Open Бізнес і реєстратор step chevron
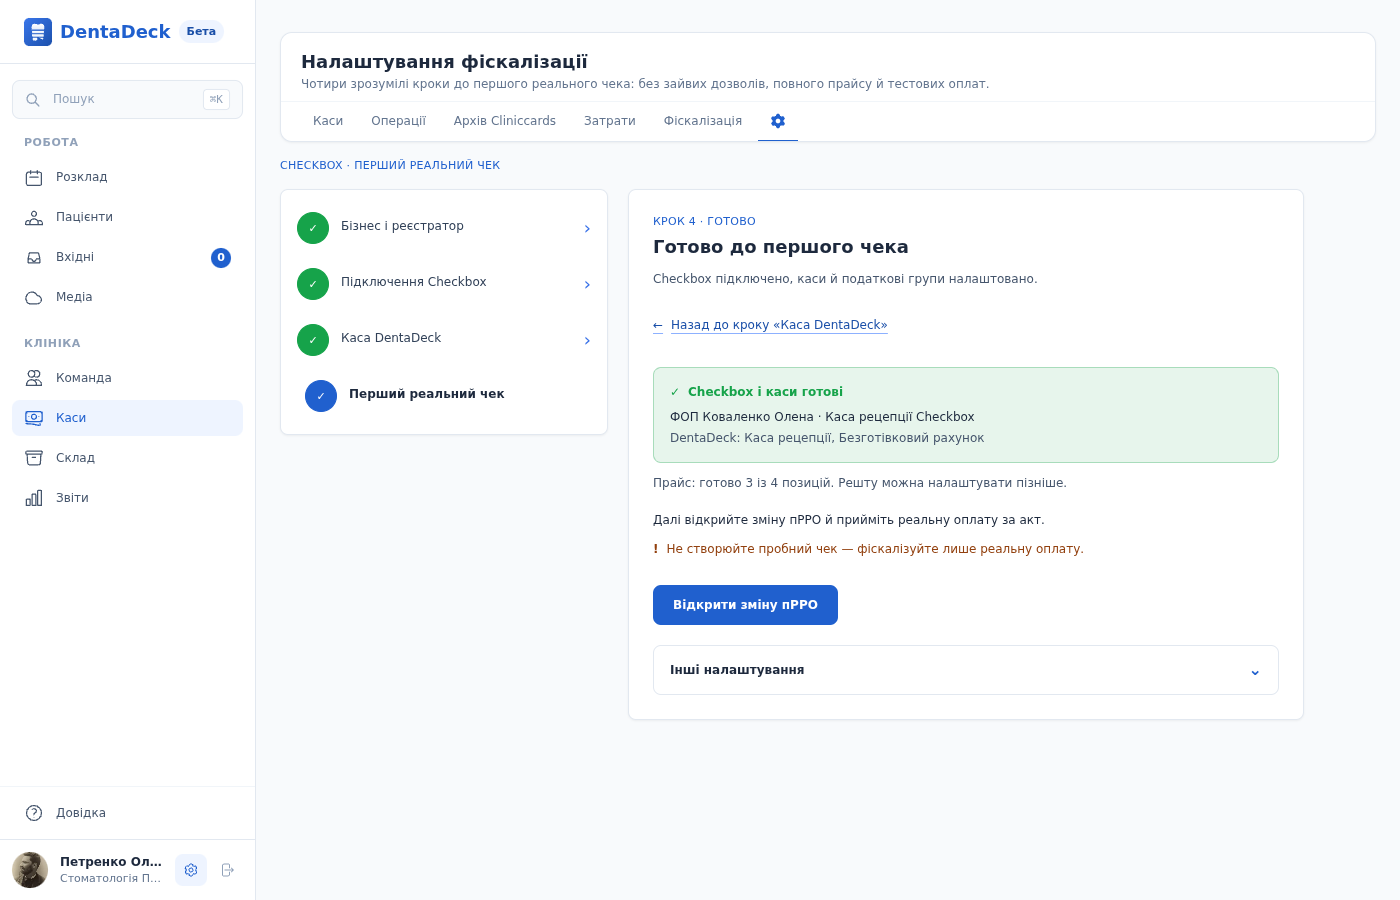Image resolution: width=1400 pixels, height=900 pixels. [x=587, y=229]
